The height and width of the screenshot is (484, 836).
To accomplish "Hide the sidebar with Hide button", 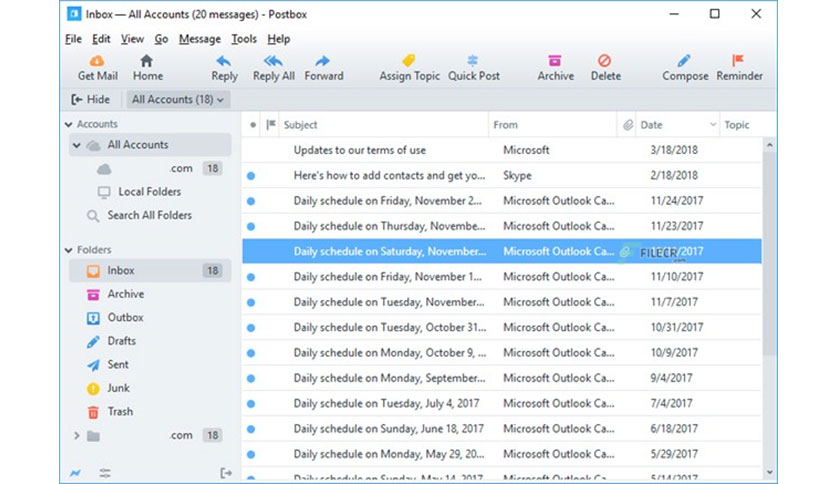I will [x=91, y=100].
